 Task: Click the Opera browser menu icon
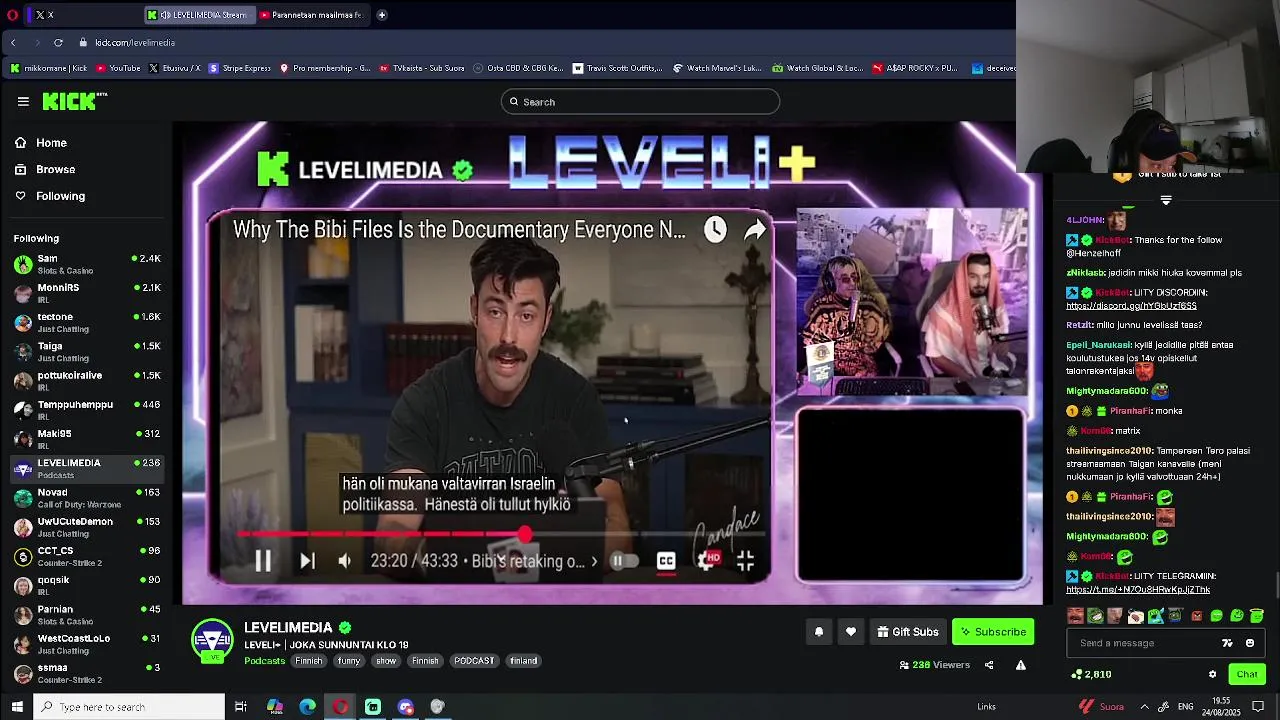click(12, 15)
